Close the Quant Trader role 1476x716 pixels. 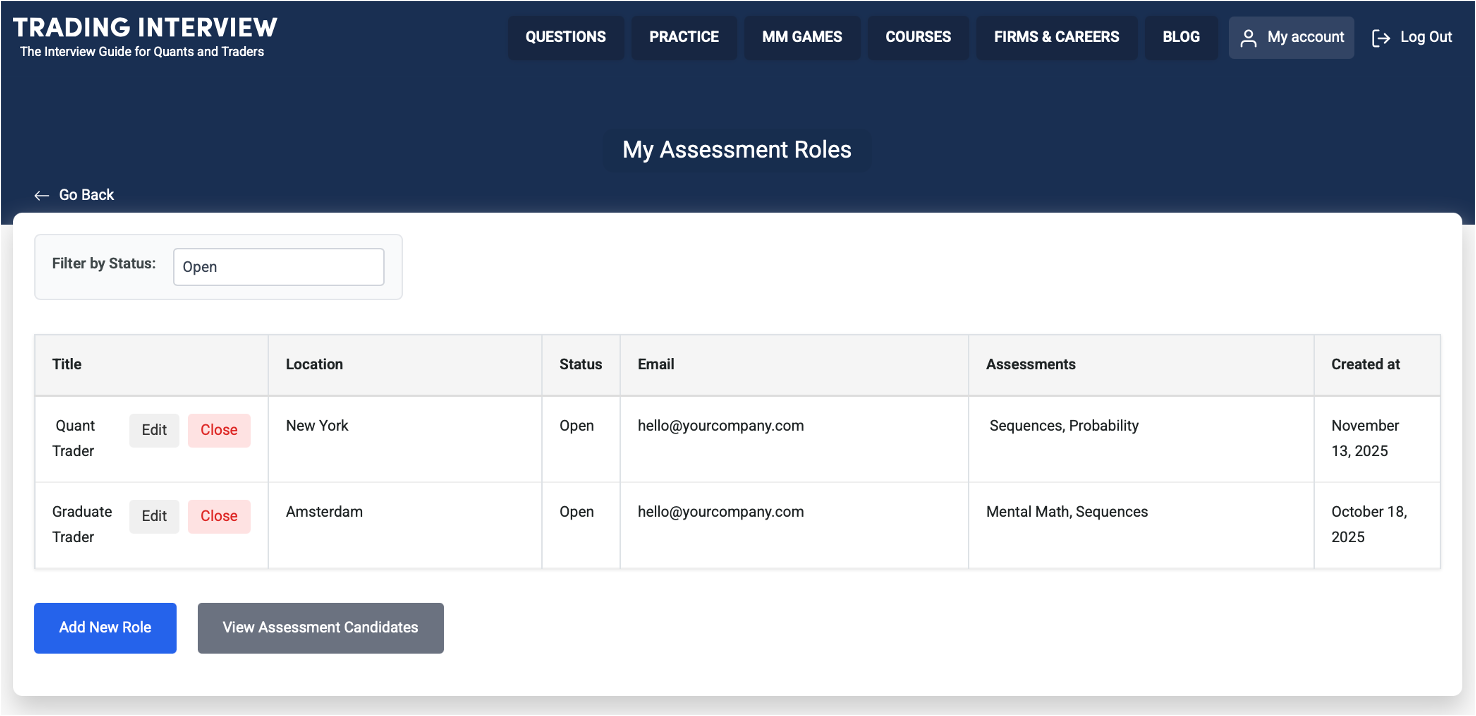pyautogui.click(x=219, y=430)
